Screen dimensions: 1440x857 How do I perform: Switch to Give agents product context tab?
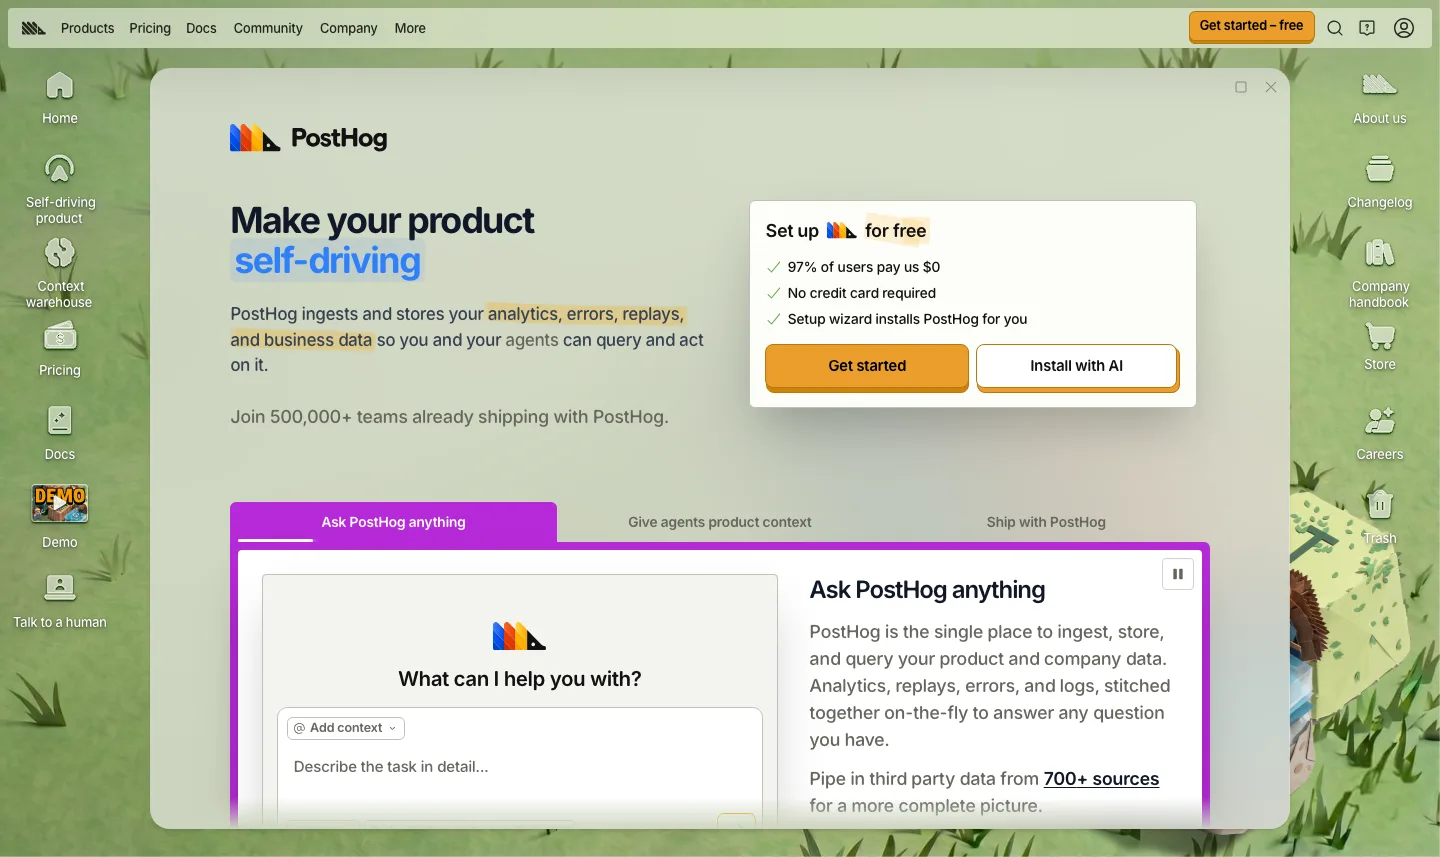720,522
